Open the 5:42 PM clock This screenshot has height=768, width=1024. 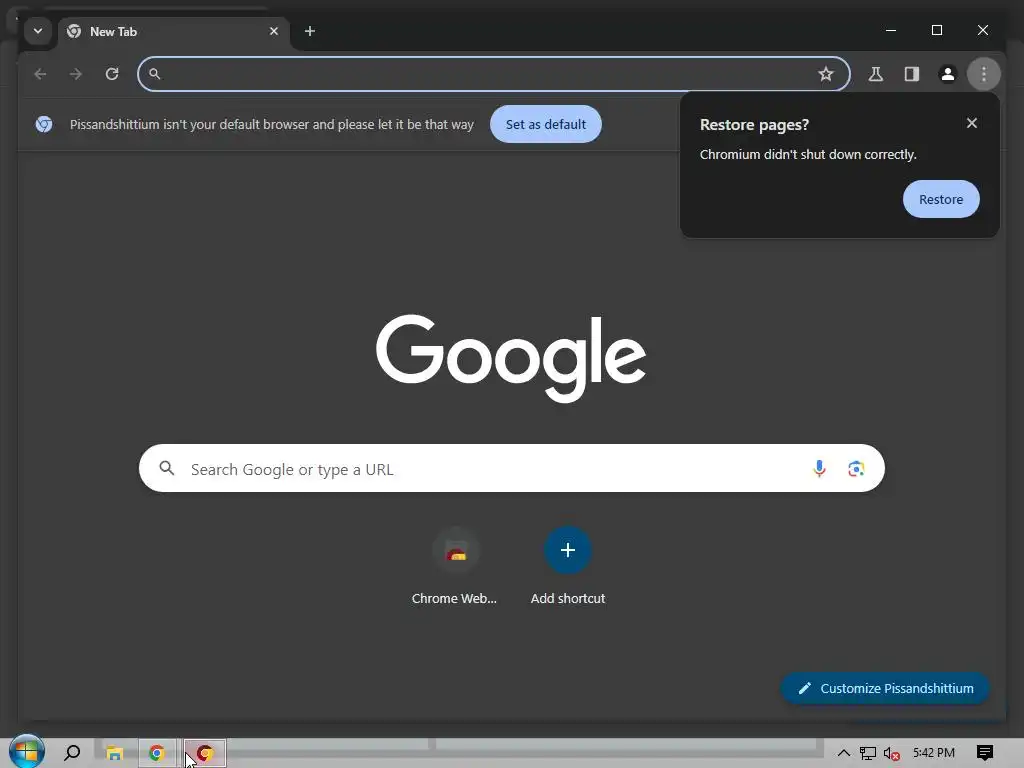coord(934,753)
